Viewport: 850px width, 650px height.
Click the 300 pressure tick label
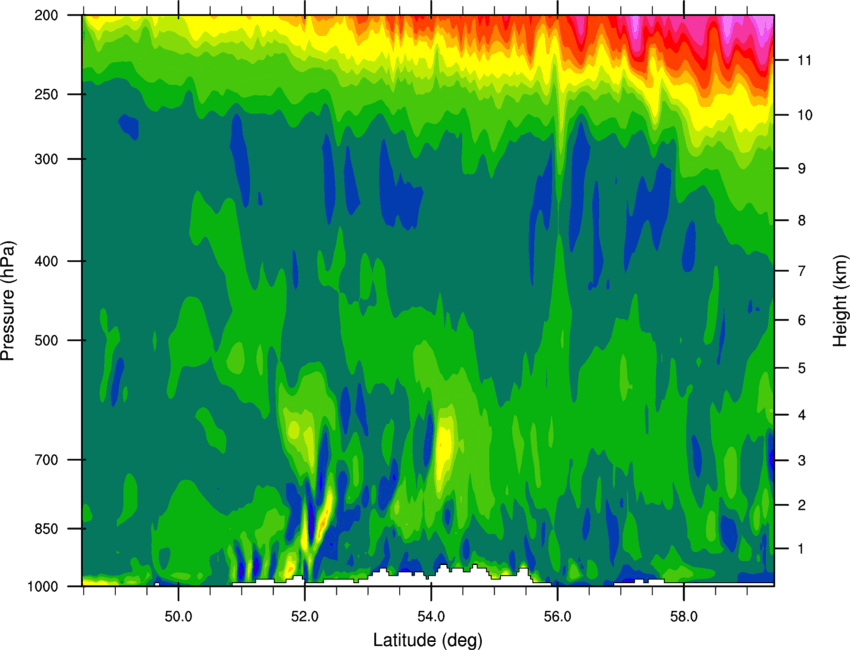(x=46, y=159)
